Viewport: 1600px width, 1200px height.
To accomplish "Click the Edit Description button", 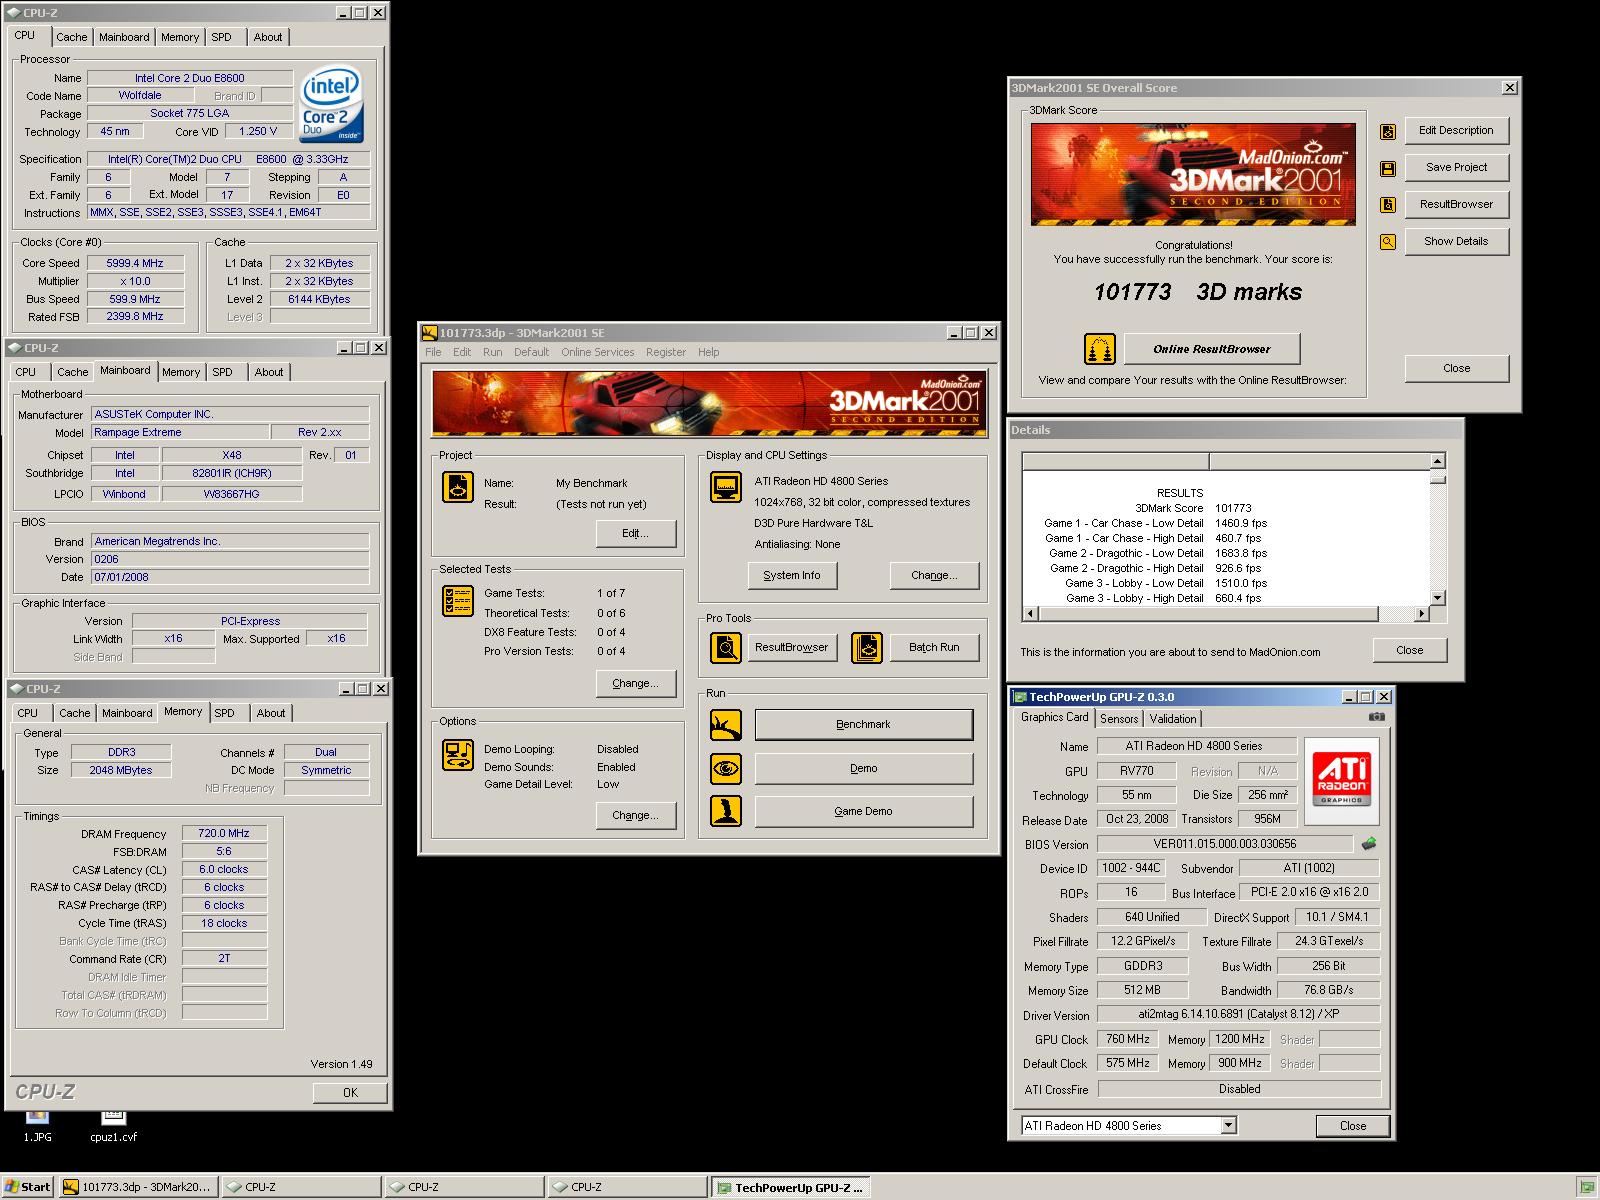I will coord(1456,130).
